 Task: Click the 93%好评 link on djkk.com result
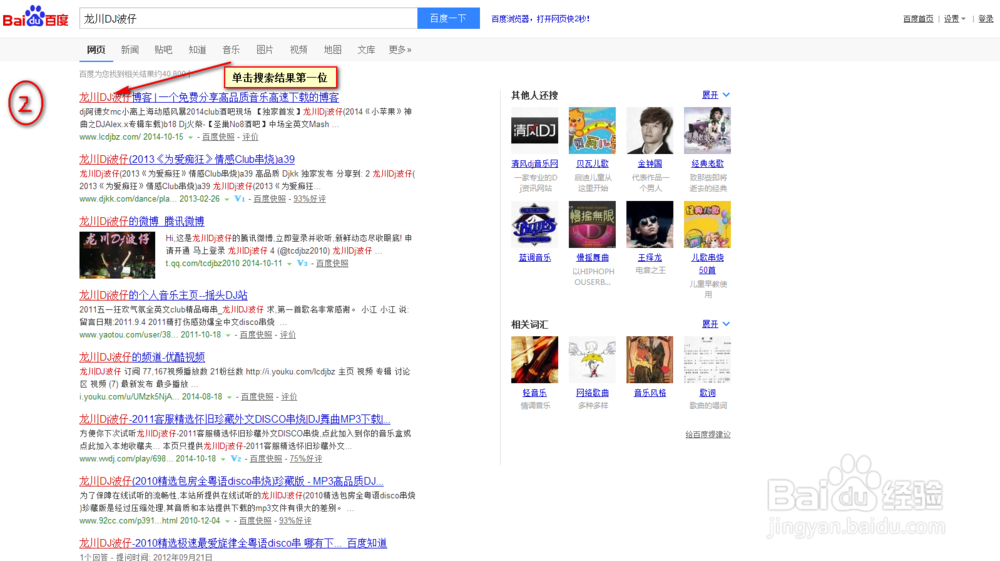tap(309, 199)
